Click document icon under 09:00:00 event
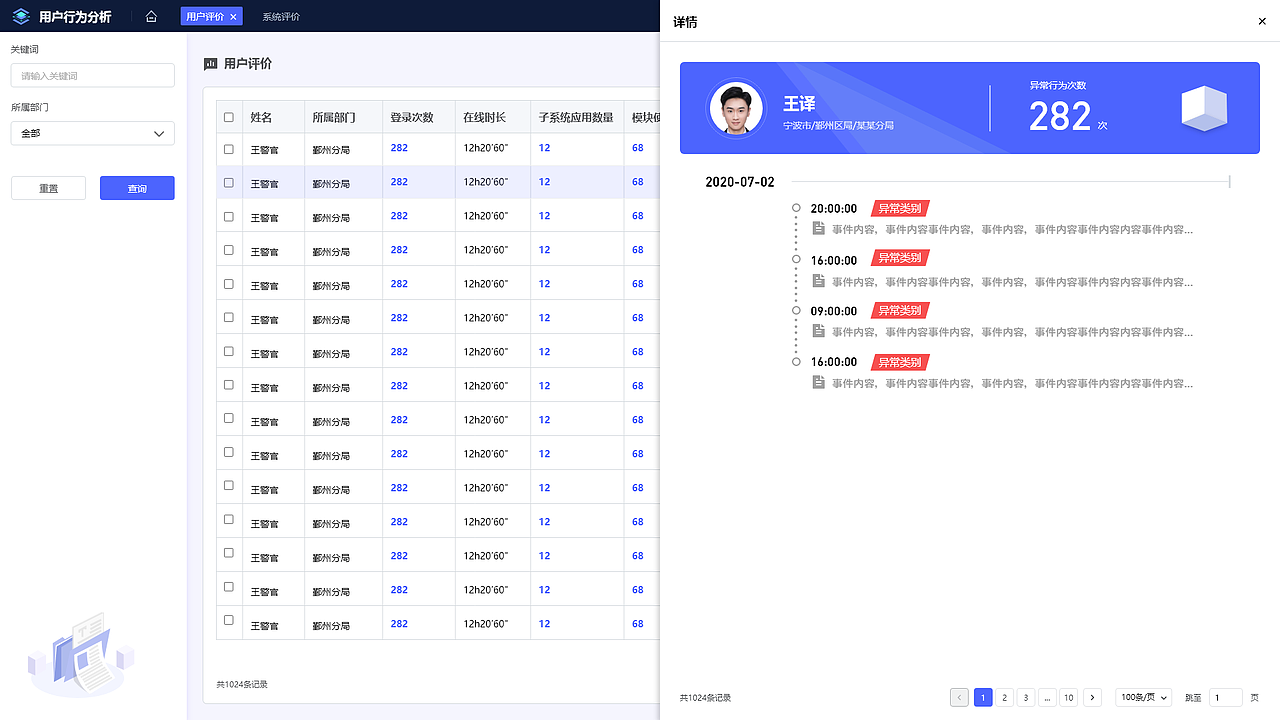 tap(818, 331)
